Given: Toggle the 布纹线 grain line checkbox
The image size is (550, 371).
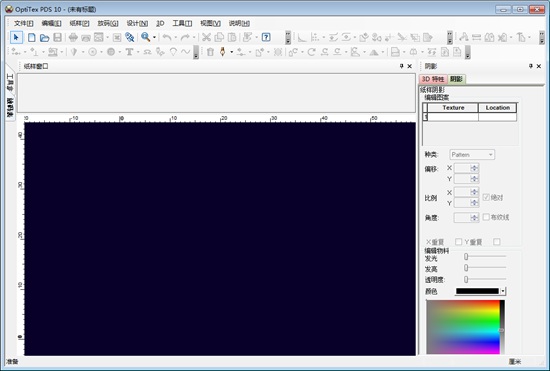Looking at the screenshot, I should 486,217.
